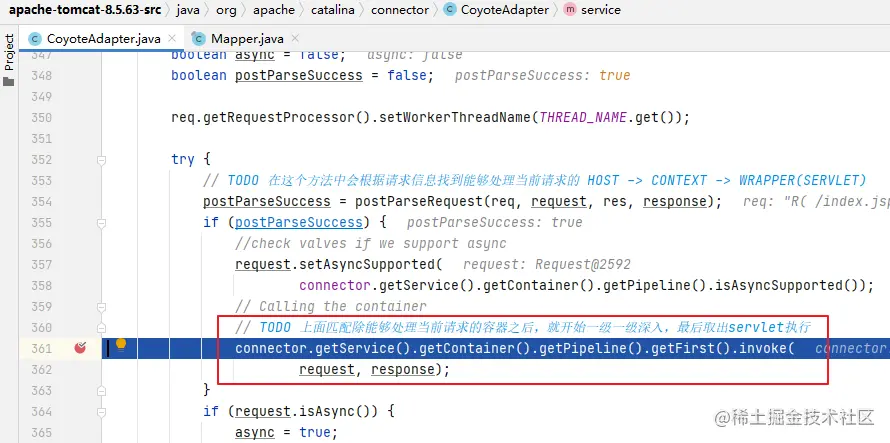Click 'request: Request@2592' inline hint

(x=547, y=264)
